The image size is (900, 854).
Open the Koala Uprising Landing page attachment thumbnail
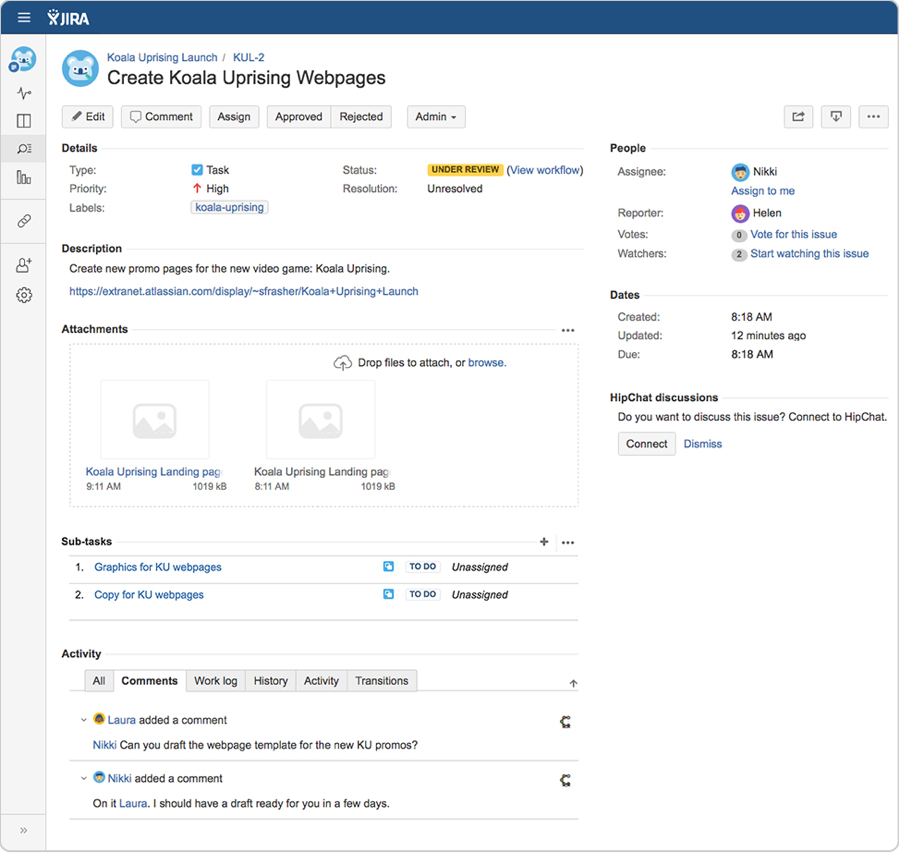pos(153,419)
